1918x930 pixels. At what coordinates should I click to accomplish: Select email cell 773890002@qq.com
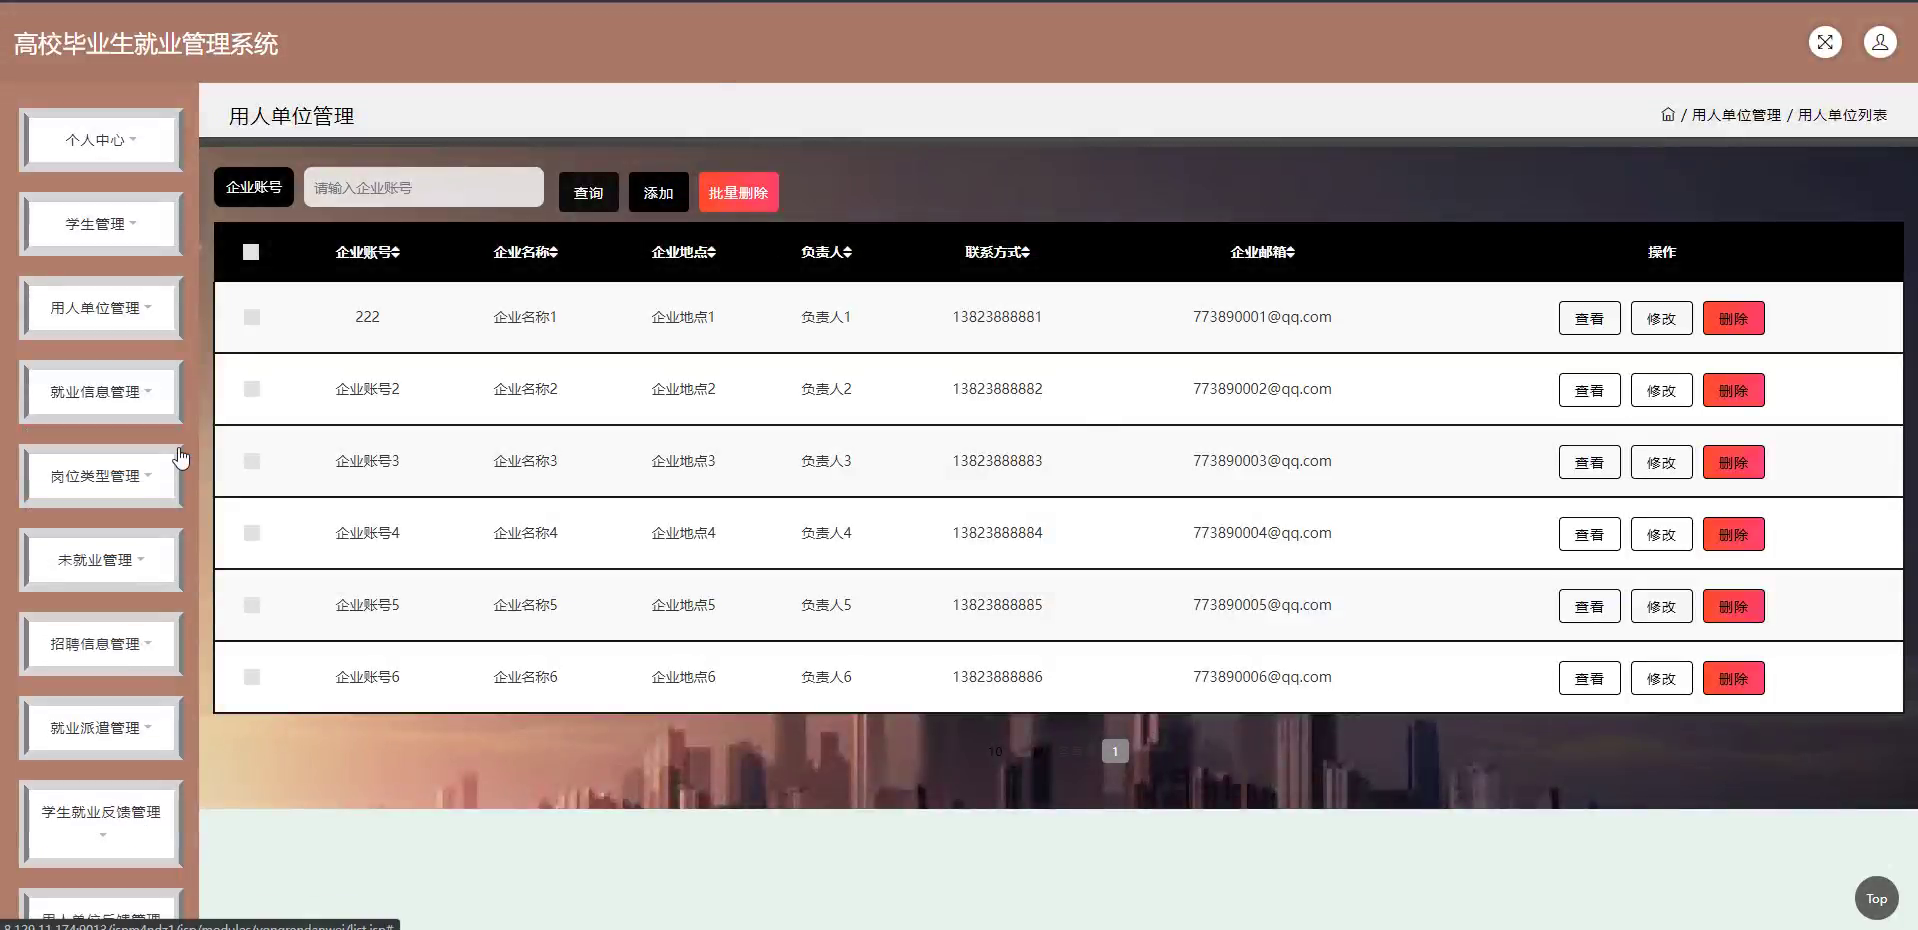1262,389
